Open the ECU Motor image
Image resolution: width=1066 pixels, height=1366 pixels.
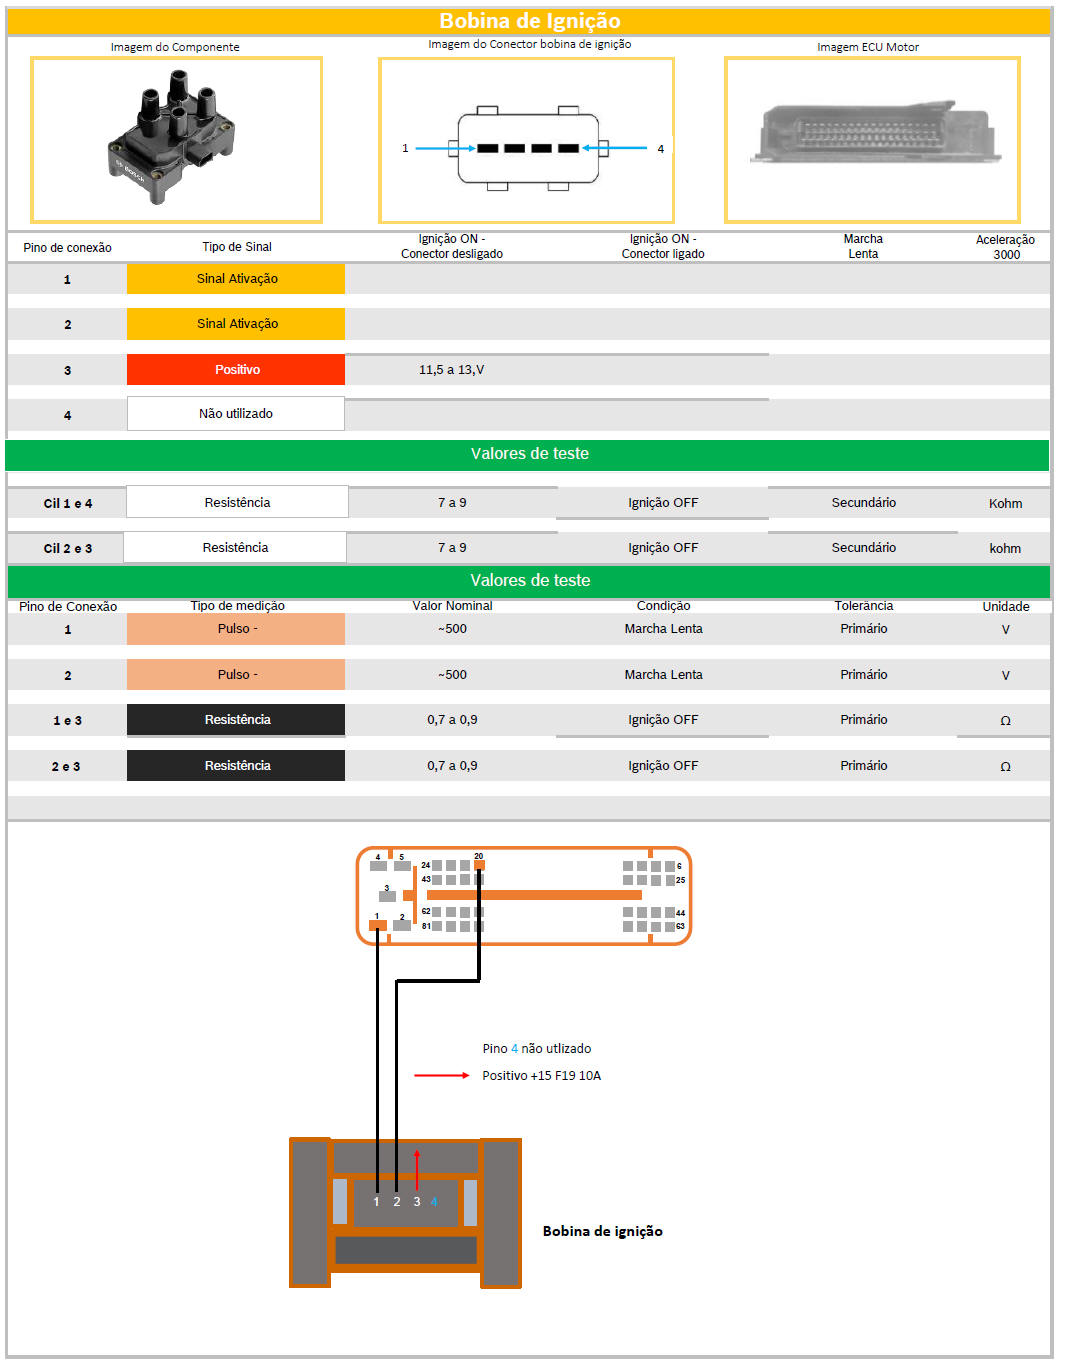pyautogui.click(x=872, y=139)
